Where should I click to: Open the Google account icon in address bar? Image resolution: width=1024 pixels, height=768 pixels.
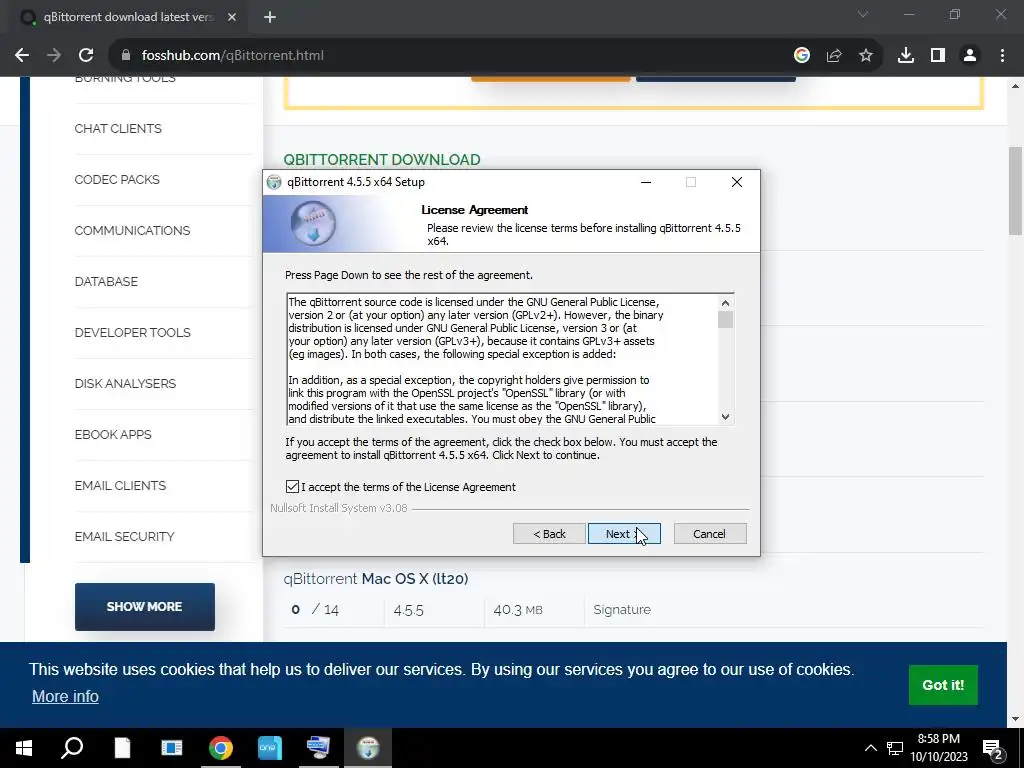click(802, 56)
